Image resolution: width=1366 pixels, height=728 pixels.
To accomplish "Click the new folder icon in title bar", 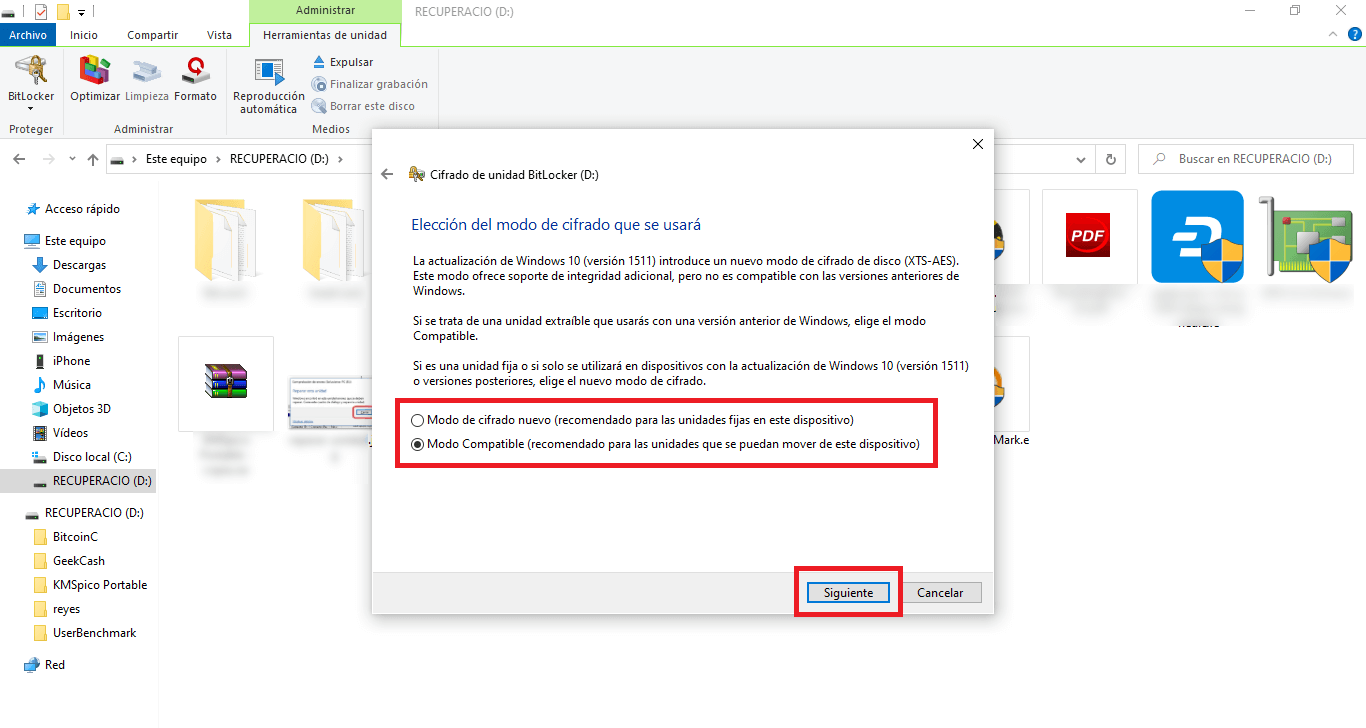I will pyautogui.click(x=63, y=12).
